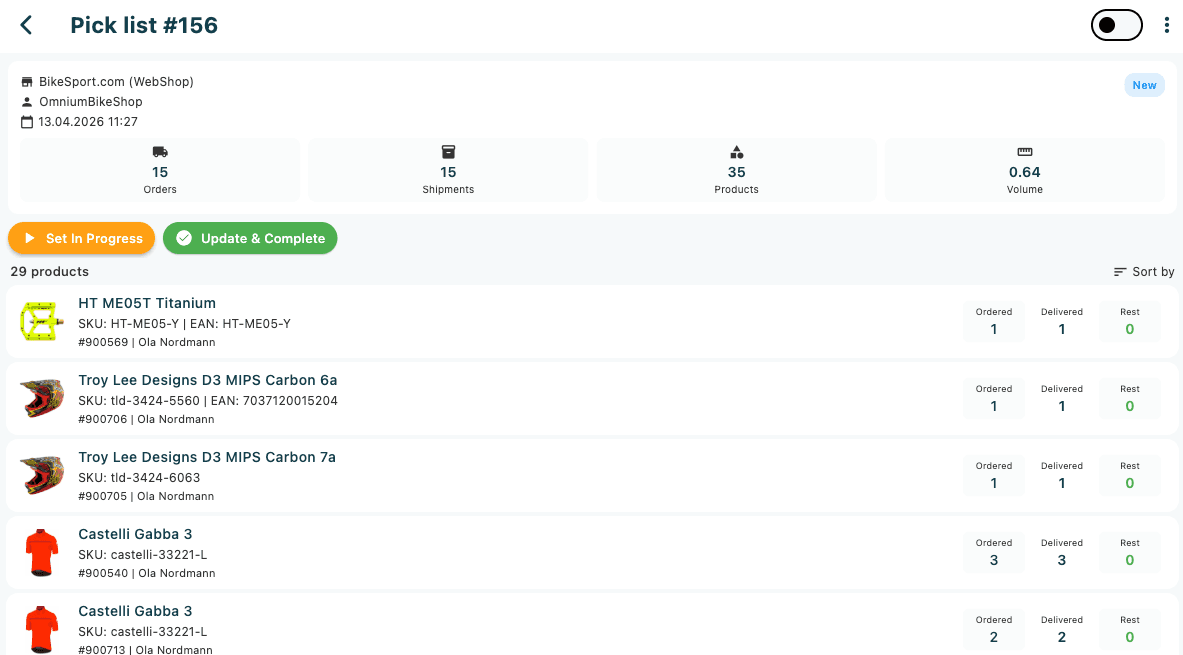Viewport: 1183px width, 655px height.
Task: Click the Set In Progress button
Action: tap(81, 238)
